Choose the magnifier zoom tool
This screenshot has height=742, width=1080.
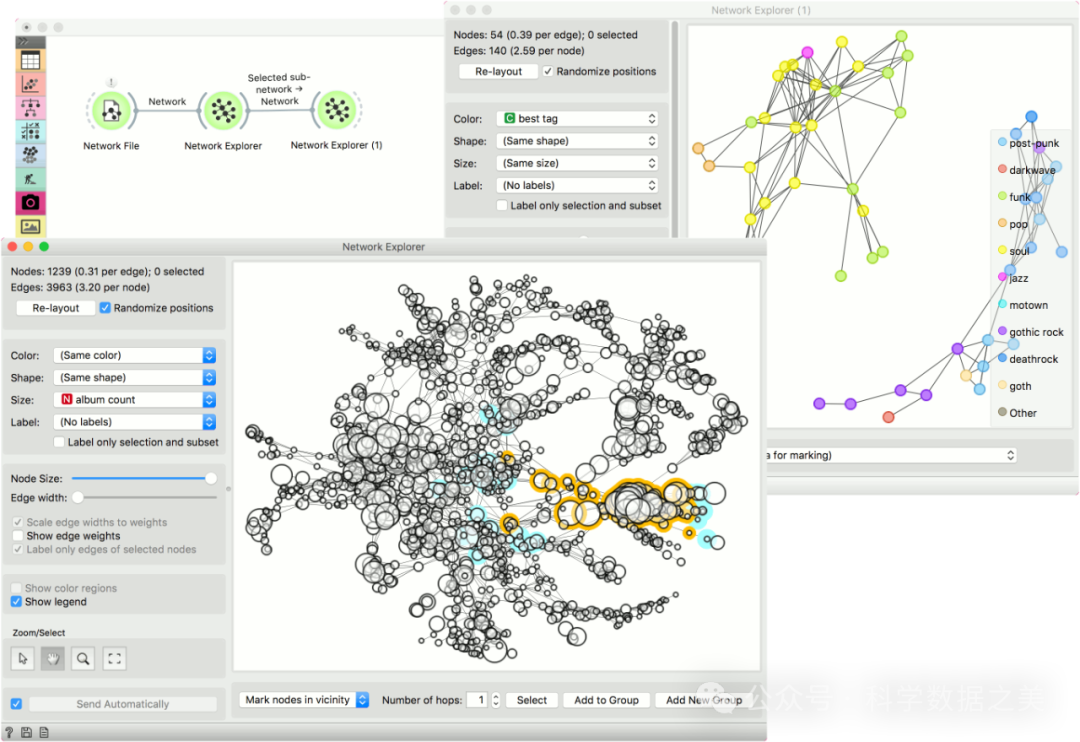click(84, 658)
